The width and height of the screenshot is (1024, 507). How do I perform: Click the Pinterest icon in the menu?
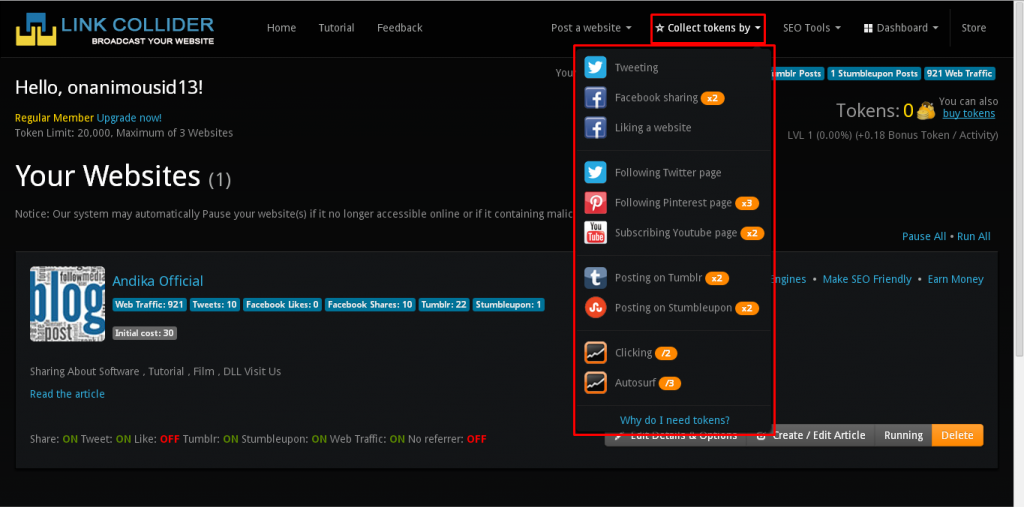[x=596, y=203]
